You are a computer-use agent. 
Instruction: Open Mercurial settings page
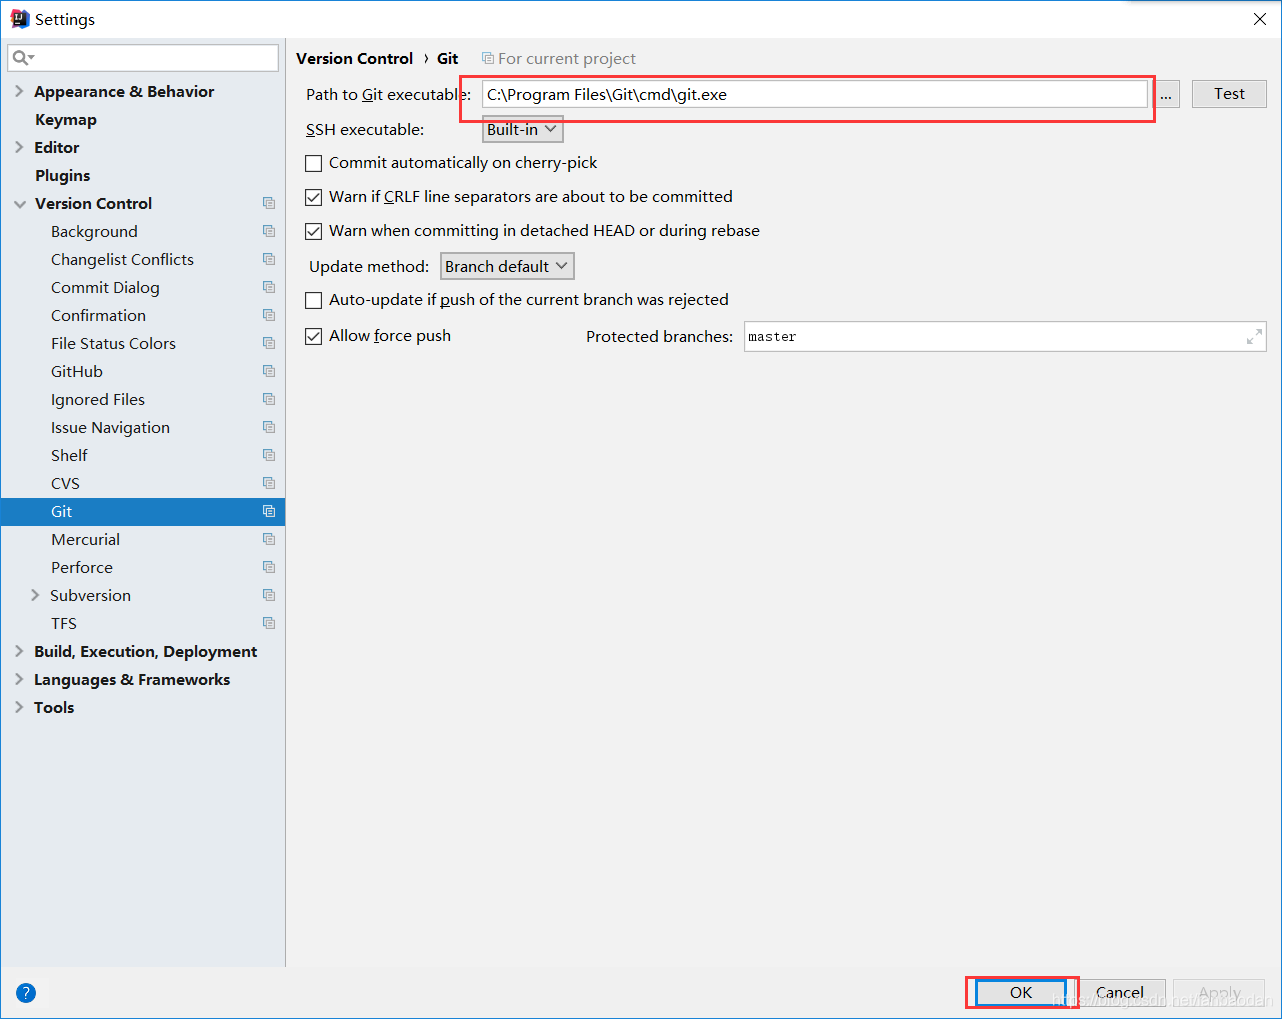[x=85, y=539]
